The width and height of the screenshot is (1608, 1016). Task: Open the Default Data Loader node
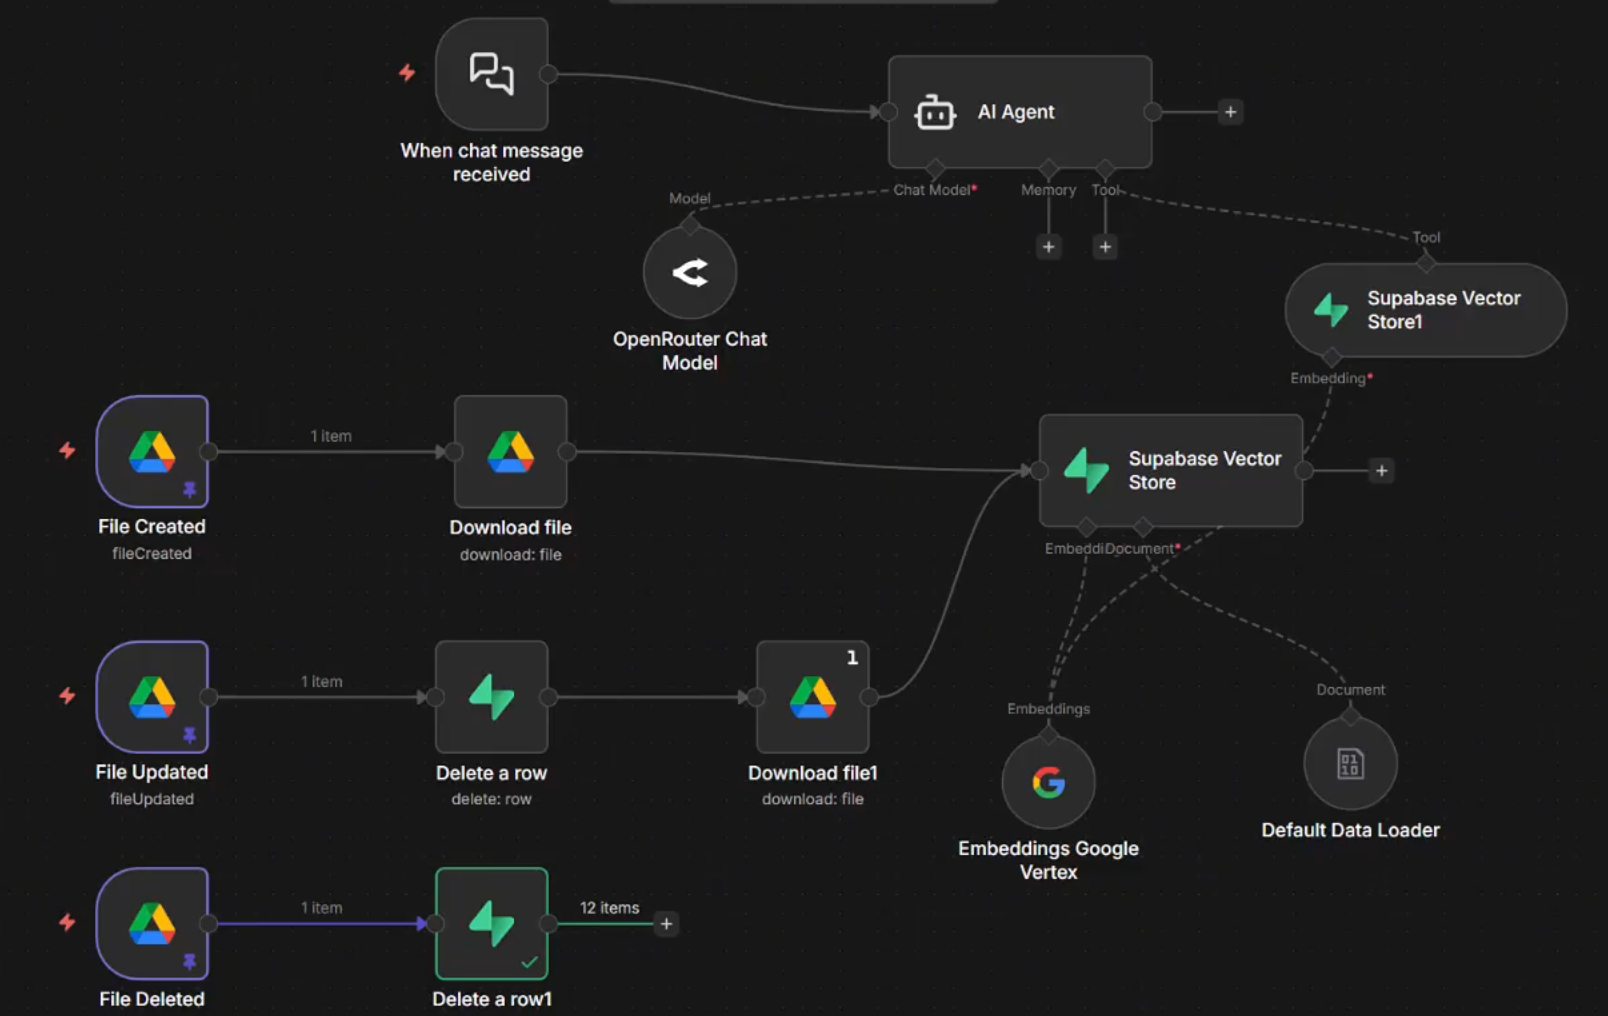coord(1351,764)
